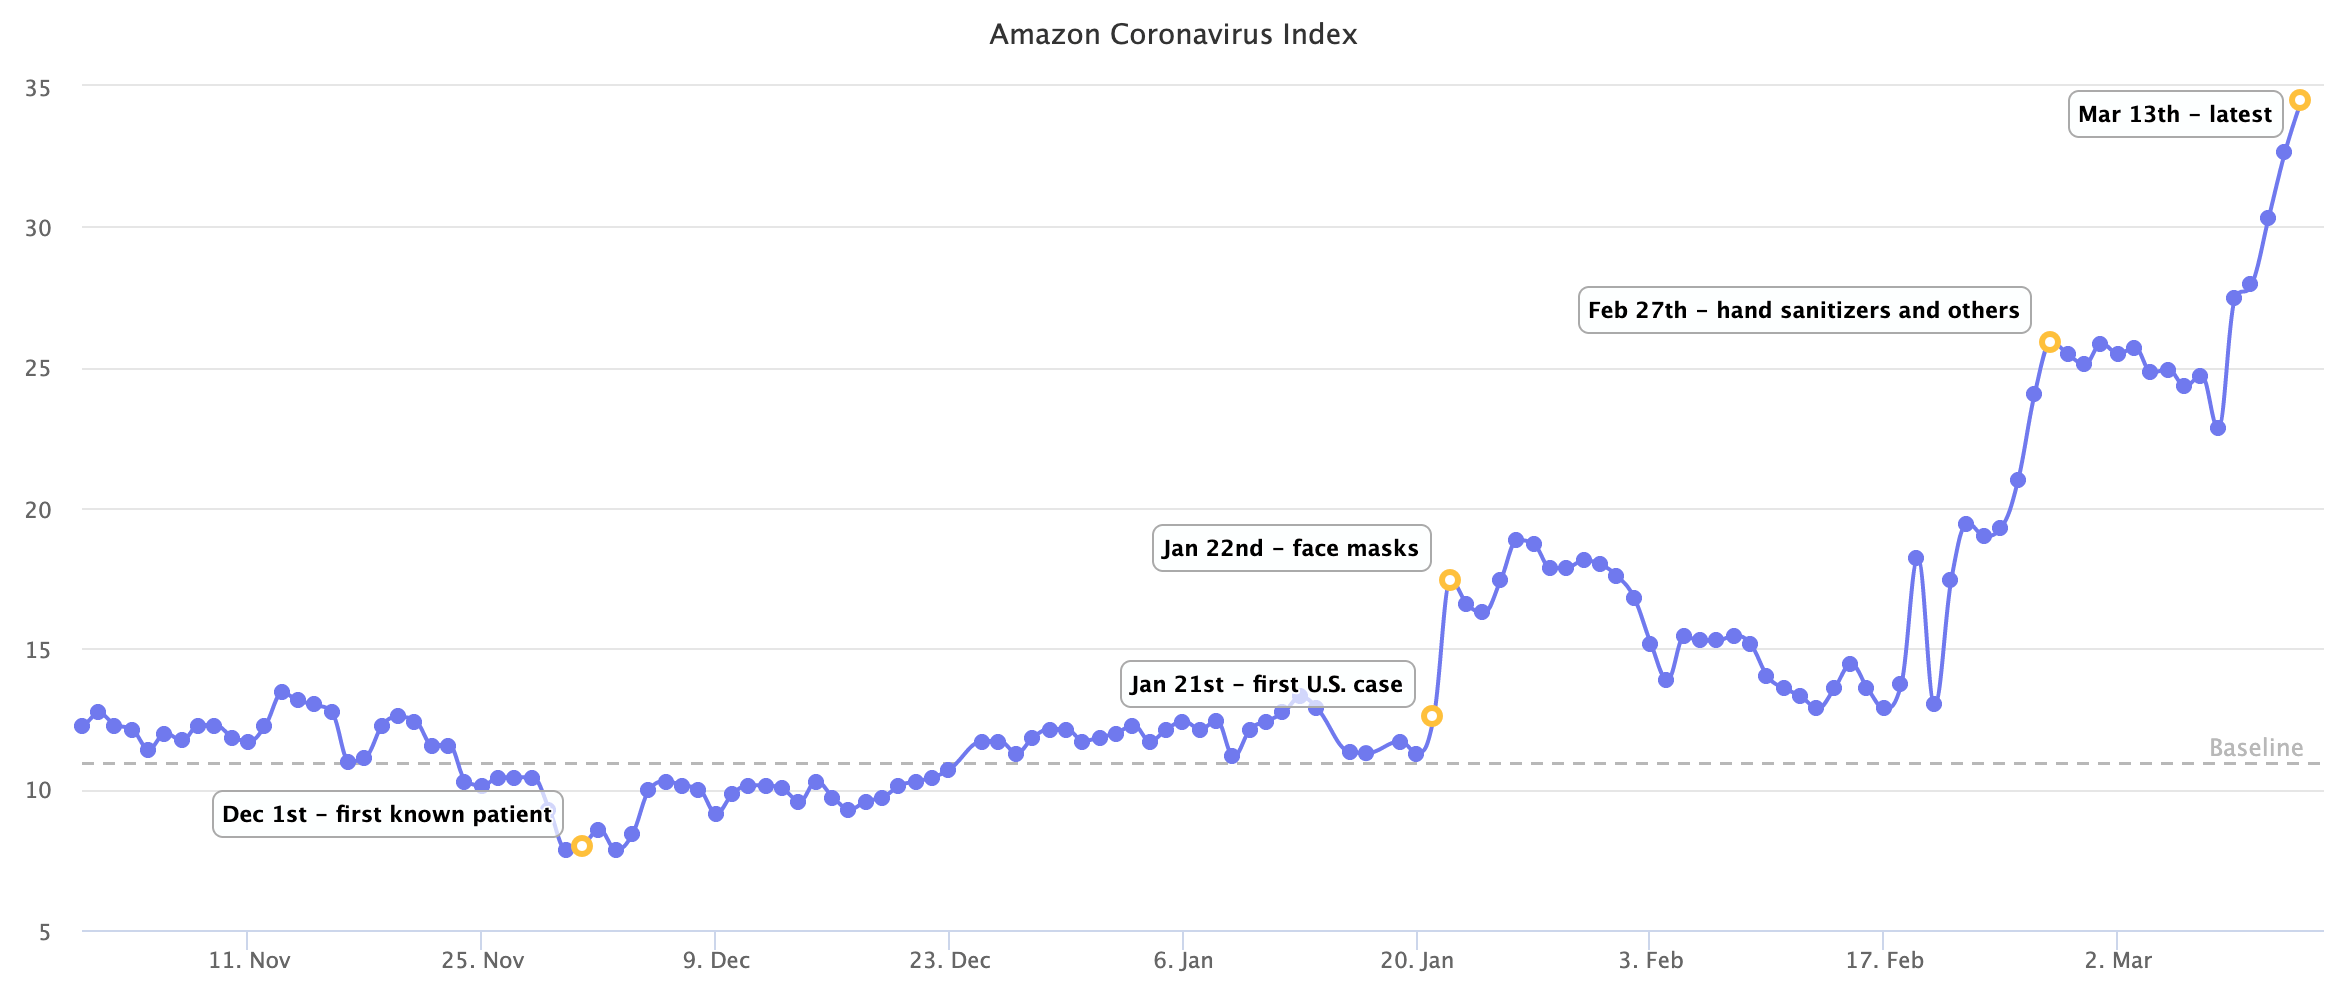Click the Amazon Coronavirus Index chart title

(x=1173, y=34)
